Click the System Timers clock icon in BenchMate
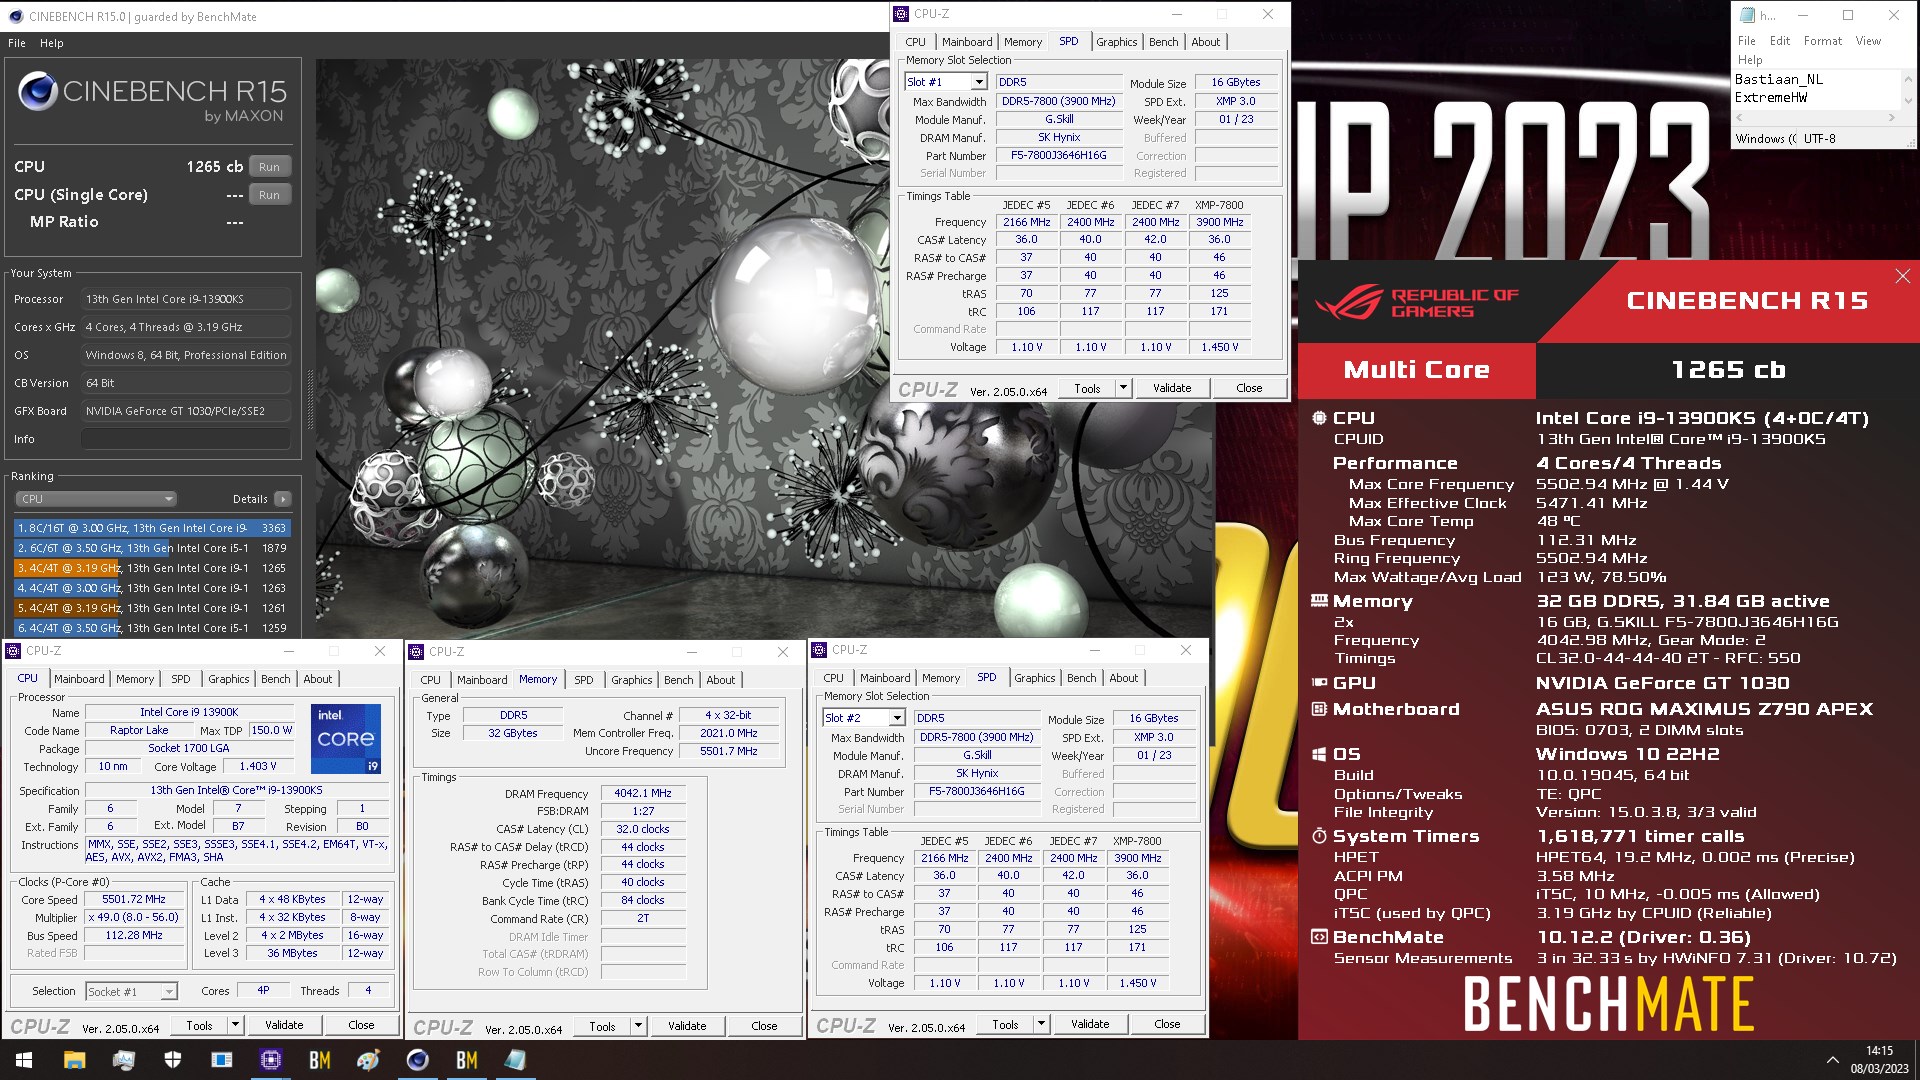This screenshot has width=1920, height=1080. pyautogui.click(x=1319, y=836)
